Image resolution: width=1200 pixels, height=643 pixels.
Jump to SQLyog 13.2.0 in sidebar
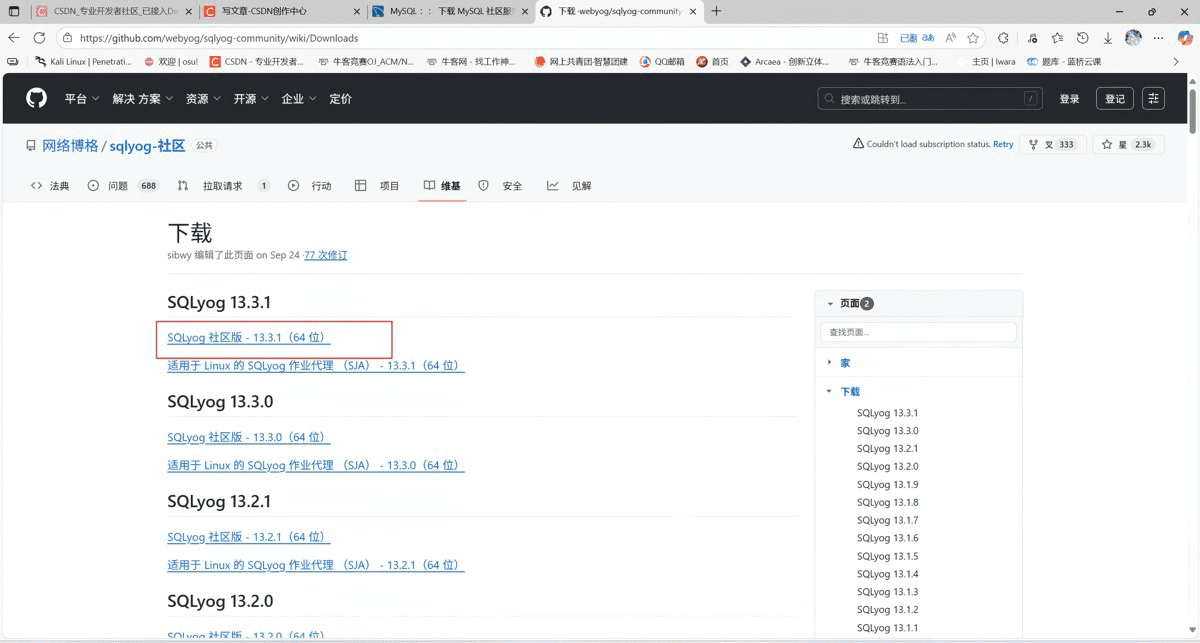(x=887, y=466)
